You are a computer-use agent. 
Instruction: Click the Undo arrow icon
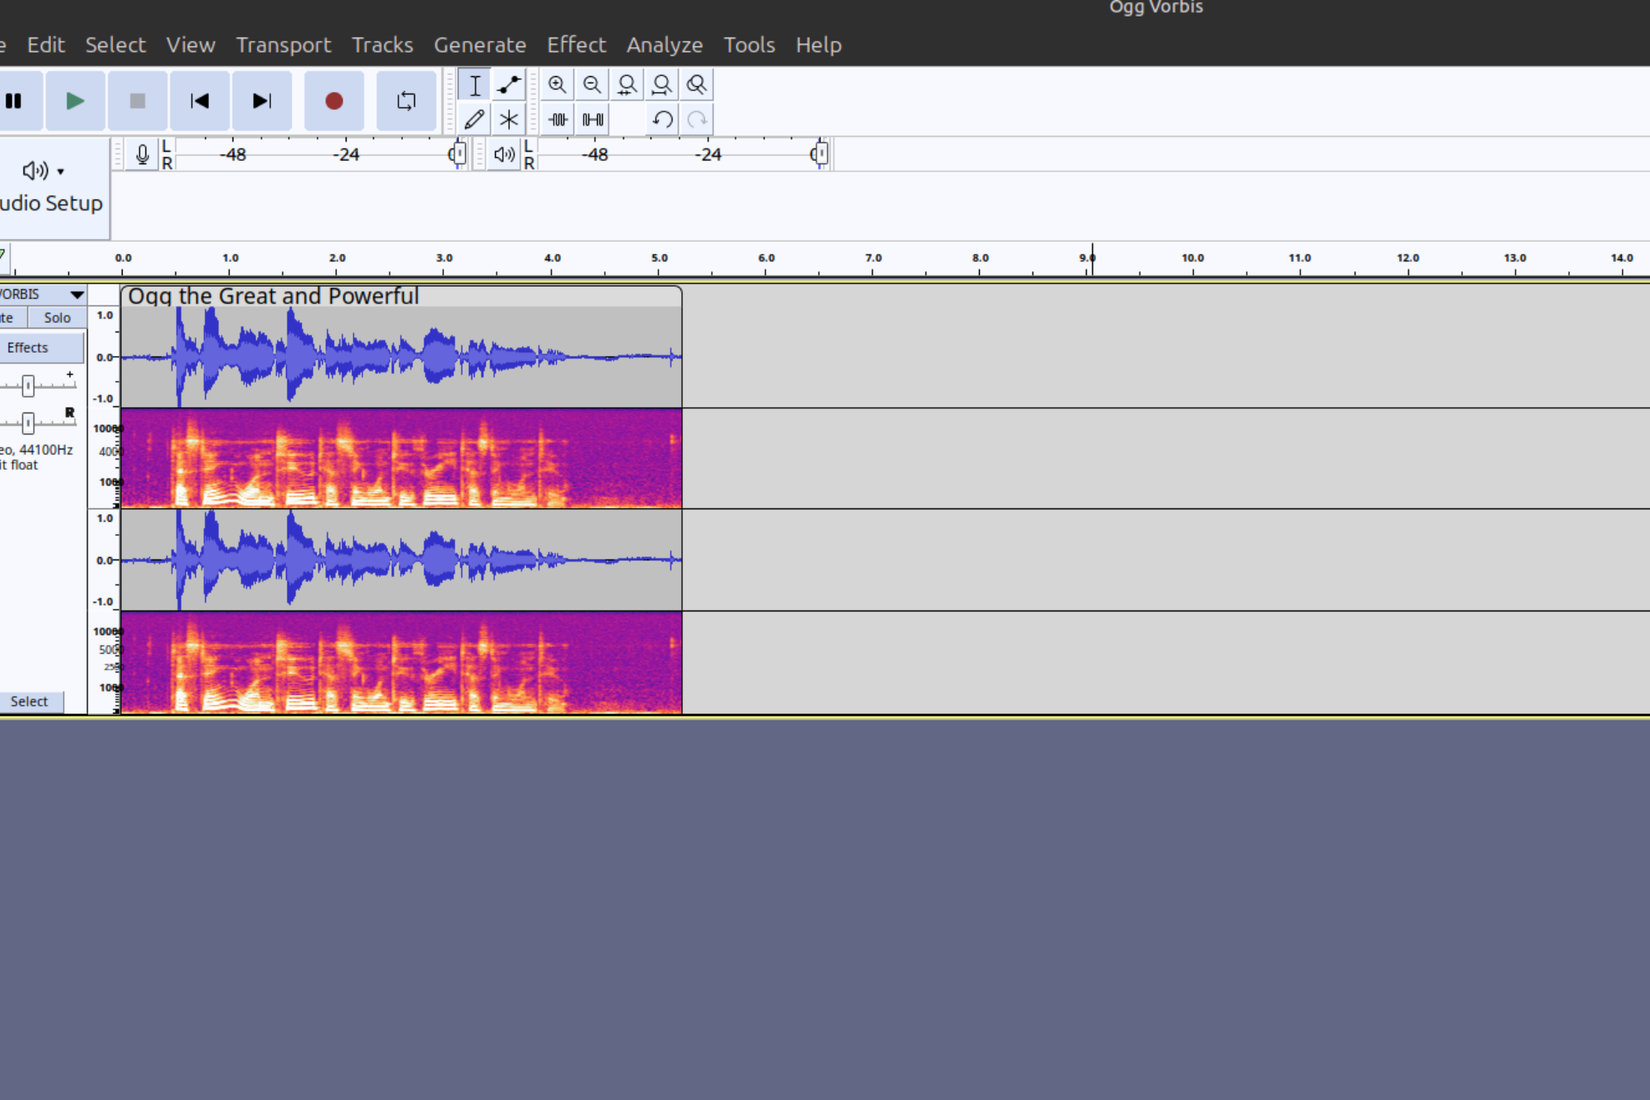661,118
